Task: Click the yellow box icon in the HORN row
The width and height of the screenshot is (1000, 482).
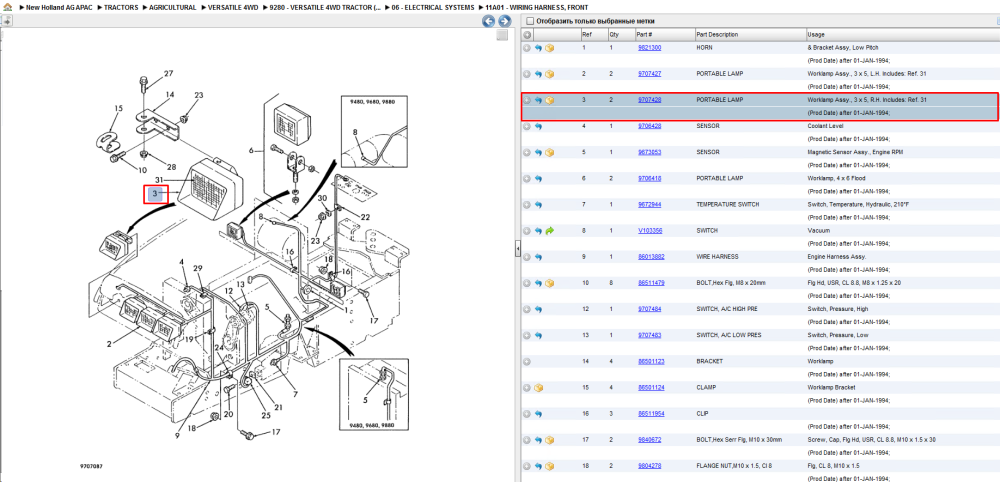Action: pos(549,48)
